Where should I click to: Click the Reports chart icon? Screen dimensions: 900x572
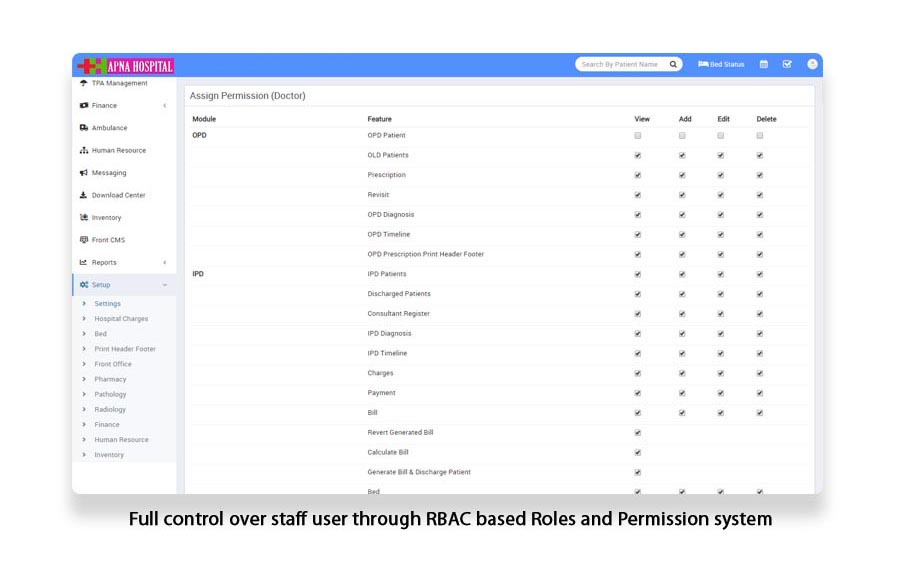84,262
